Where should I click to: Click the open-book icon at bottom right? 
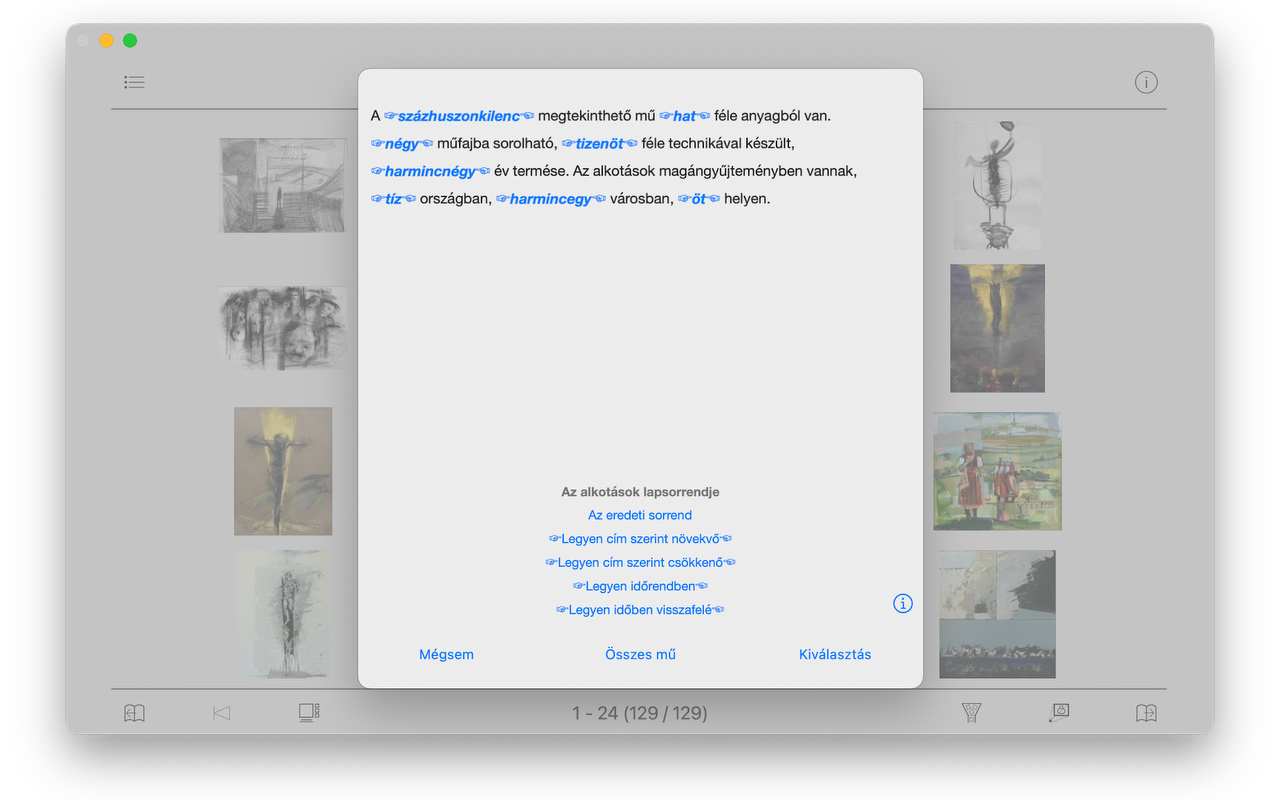[1146, 713]
